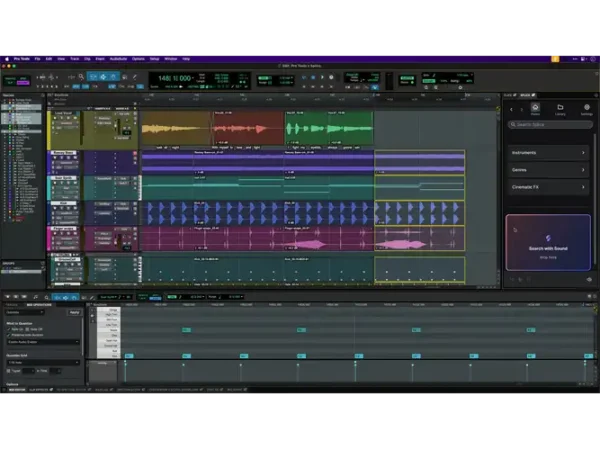Click the Clip Effects tab at bottom
Screen dimensions: 600x450
(41, 390)
